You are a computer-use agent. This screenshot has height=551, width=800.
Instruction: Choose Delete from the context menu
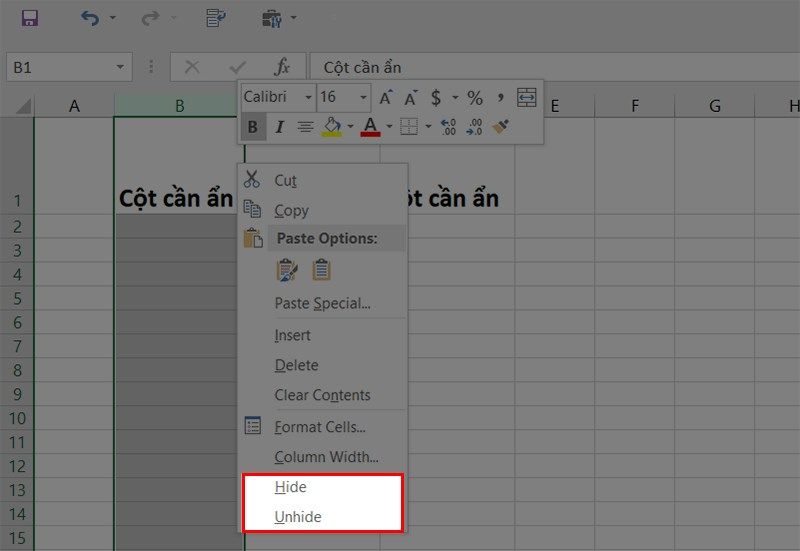(323, 365)
